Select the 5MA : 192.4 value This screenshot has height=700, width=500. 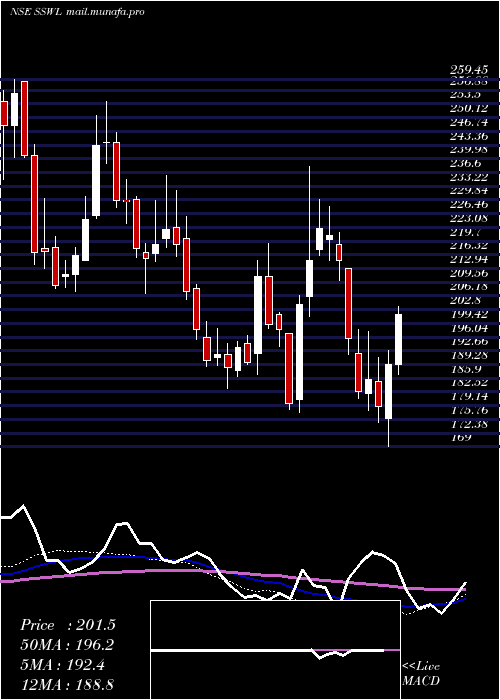pyautogui.click(x=62, y=665)
